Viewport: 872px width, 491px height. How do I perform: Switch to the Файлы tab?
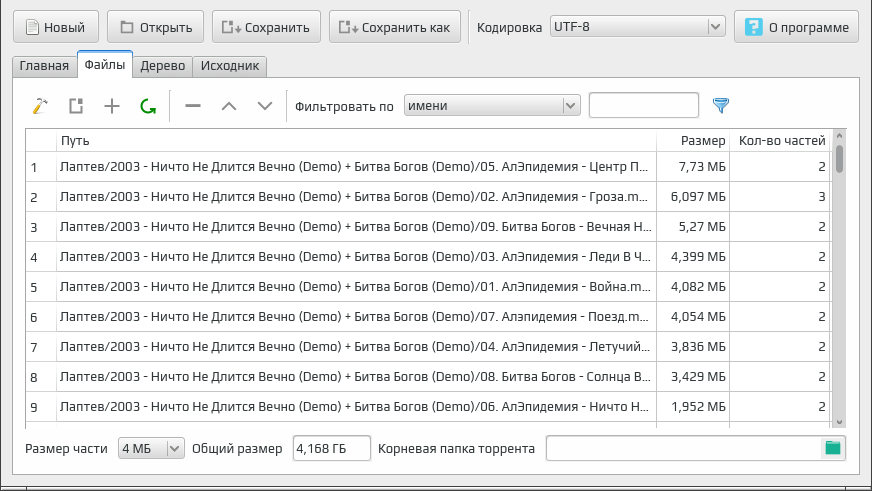pos(105,65)
